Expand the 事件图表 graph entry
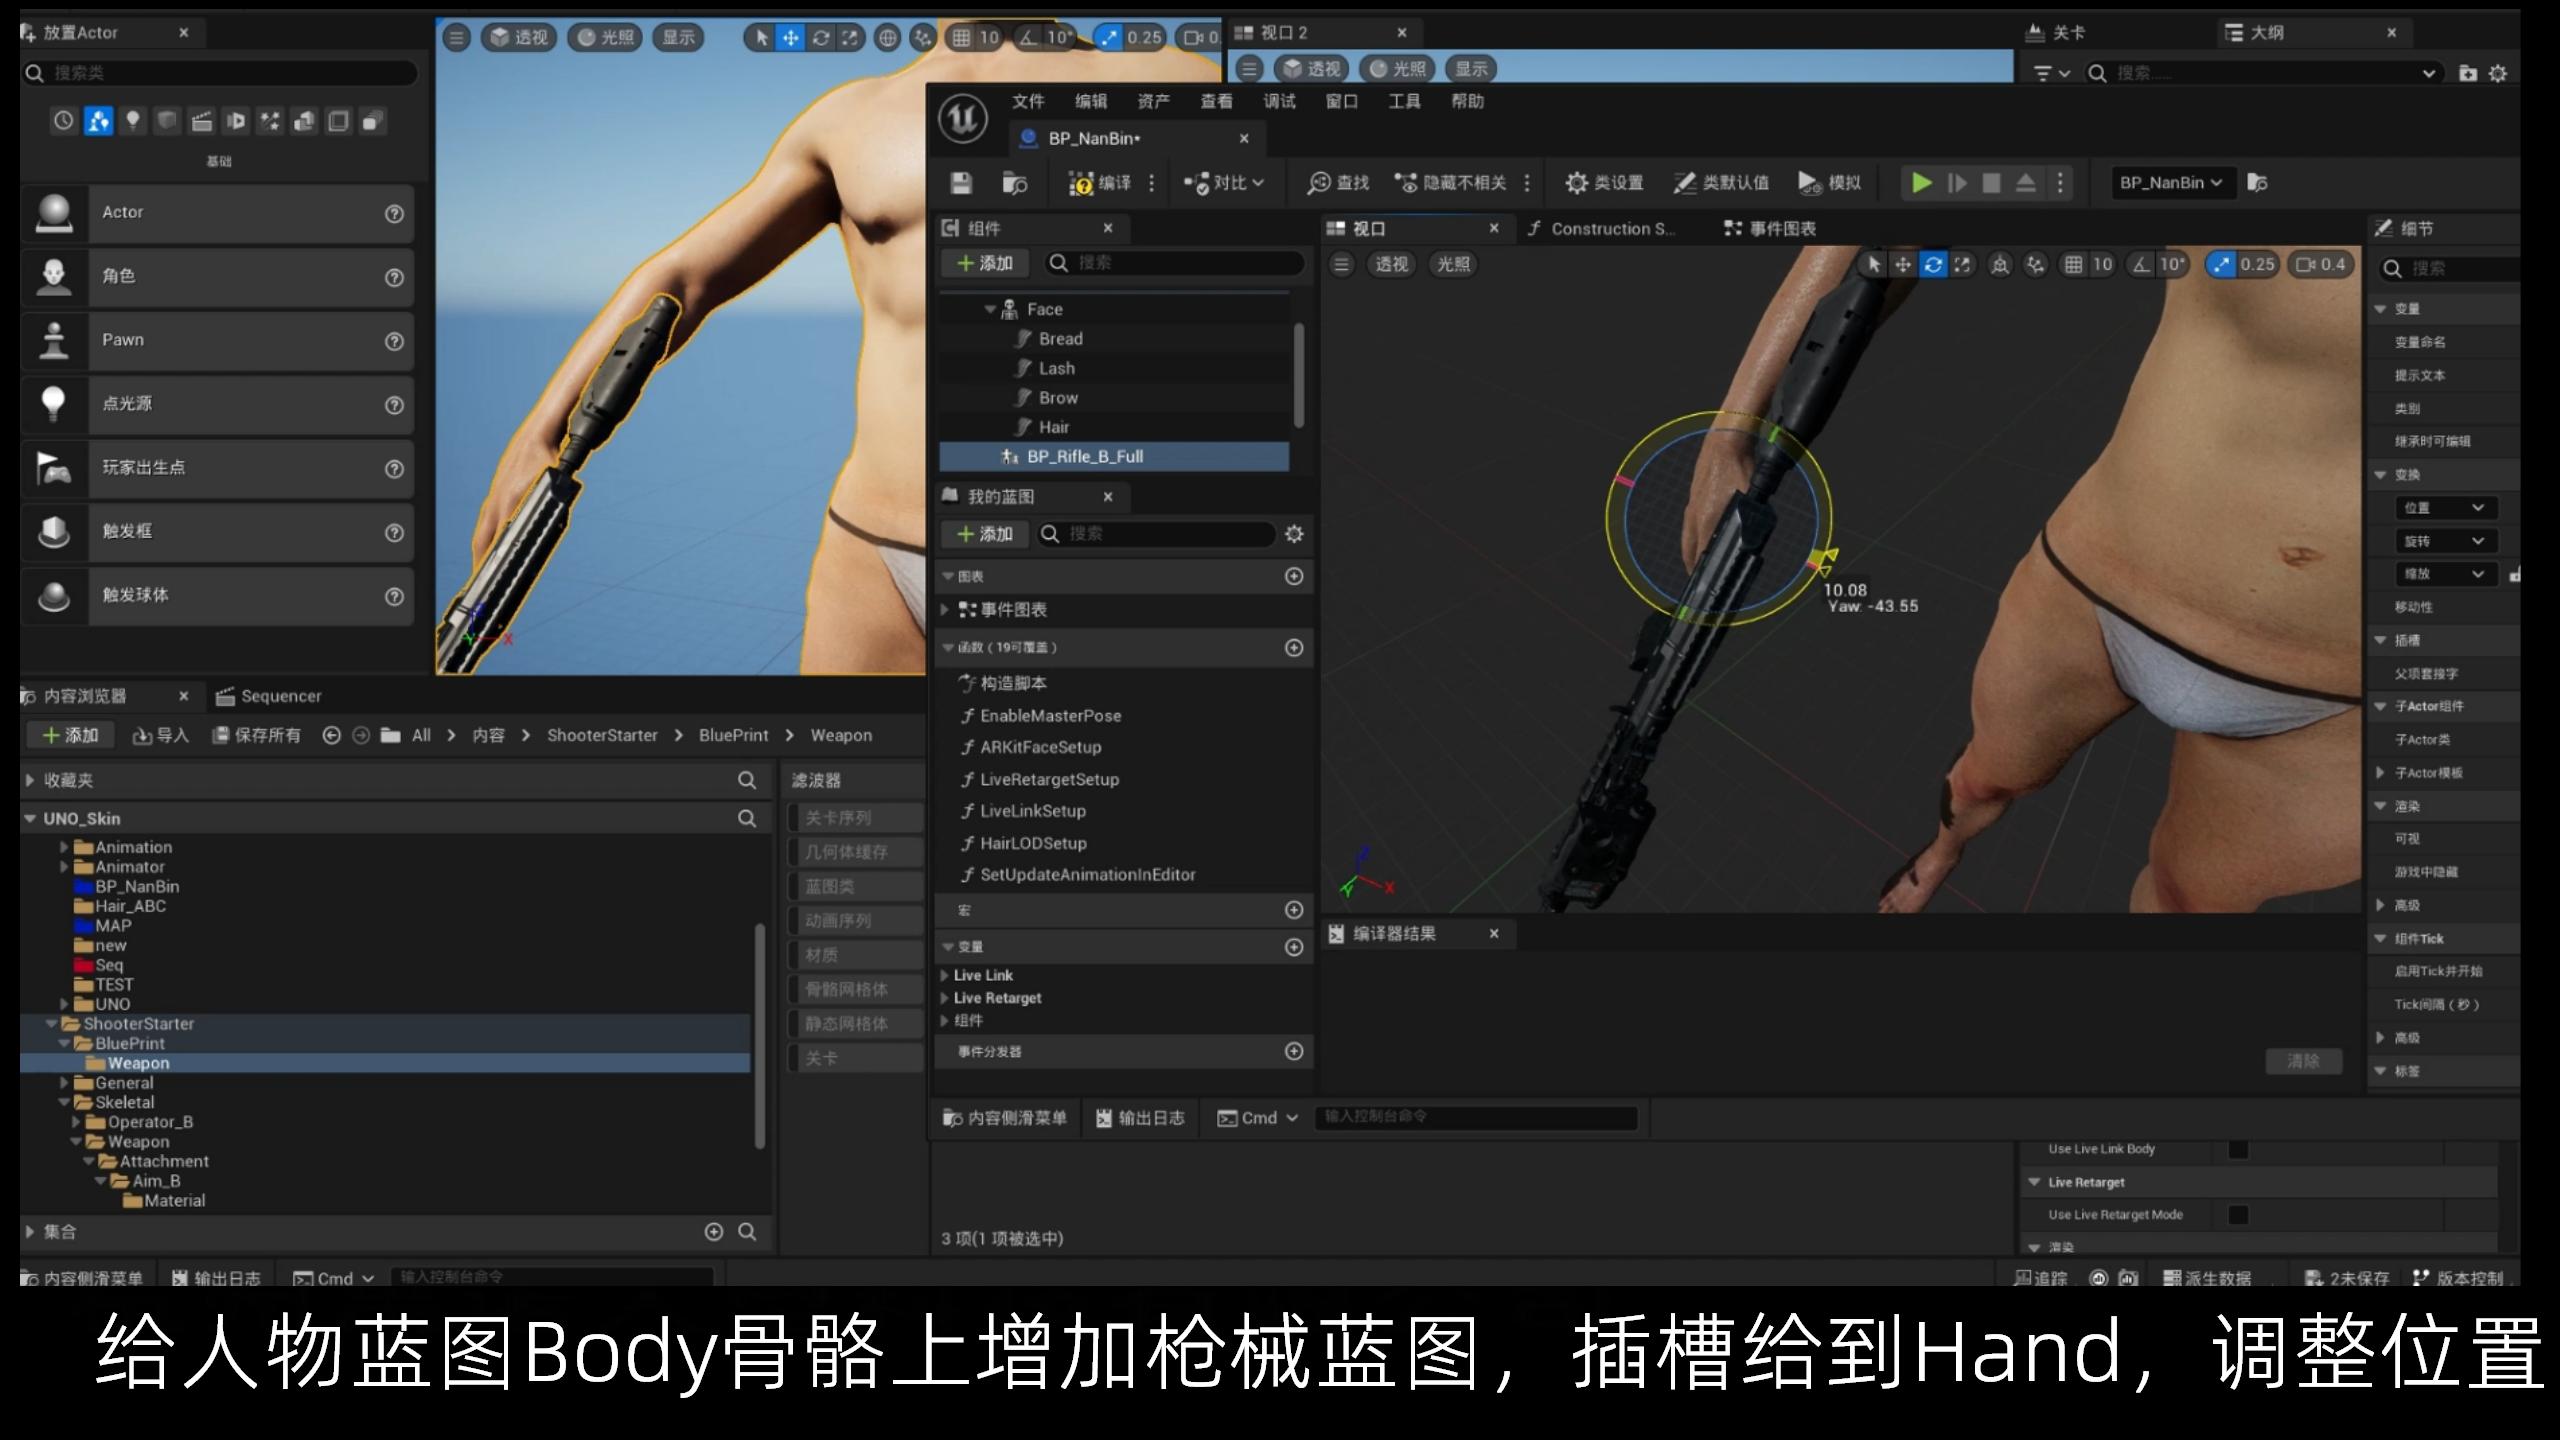 tap(944, 610)
